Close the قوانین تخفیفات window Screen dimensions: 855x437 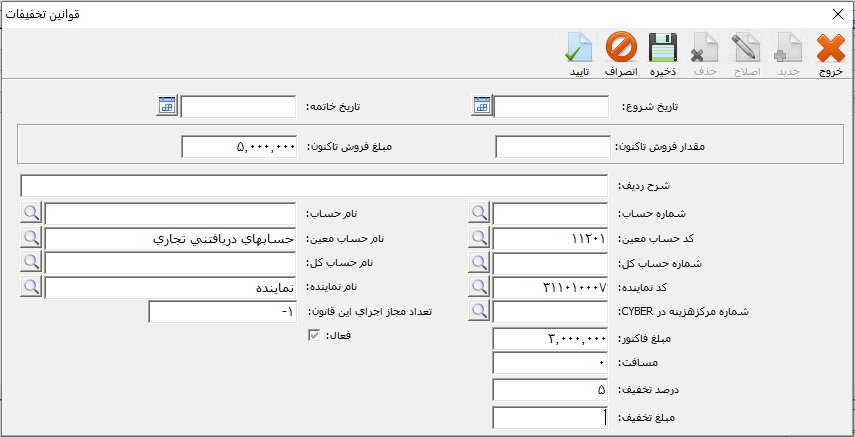point(838,14)
